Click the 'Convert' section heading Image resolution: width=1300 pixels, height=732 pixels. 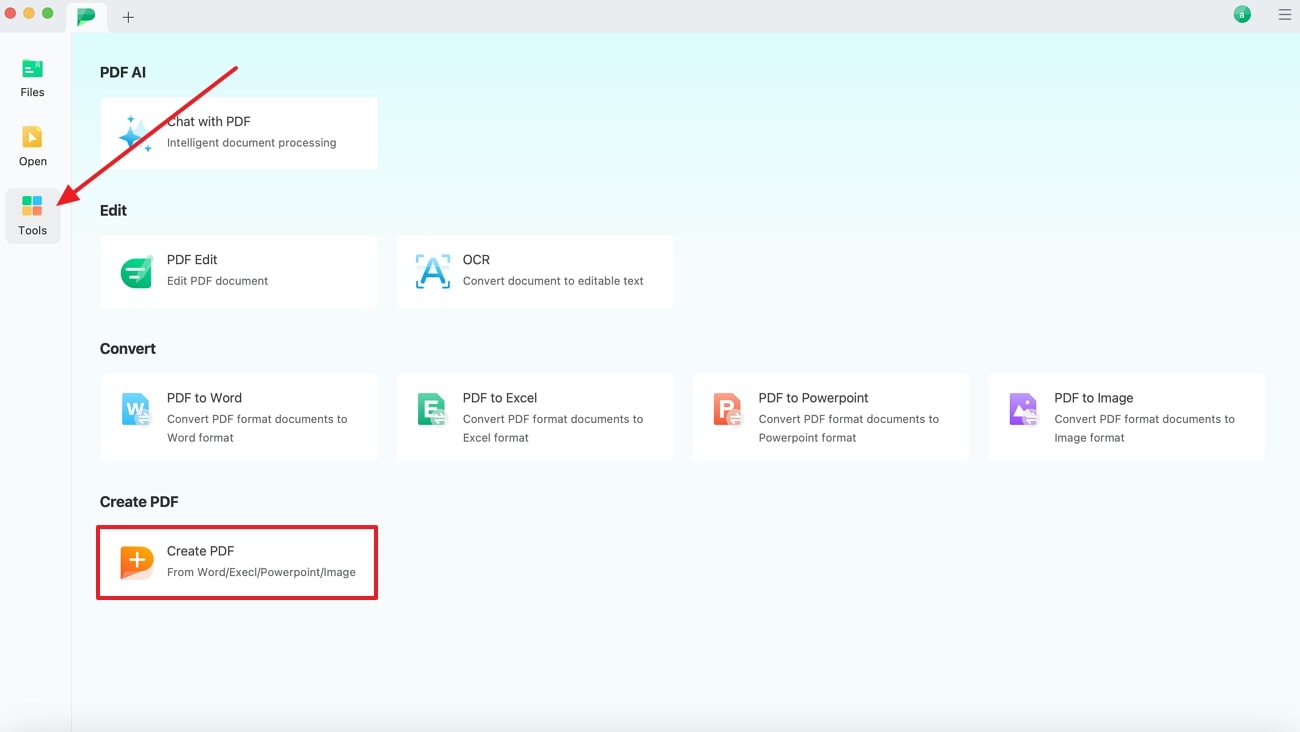(128, 348)
